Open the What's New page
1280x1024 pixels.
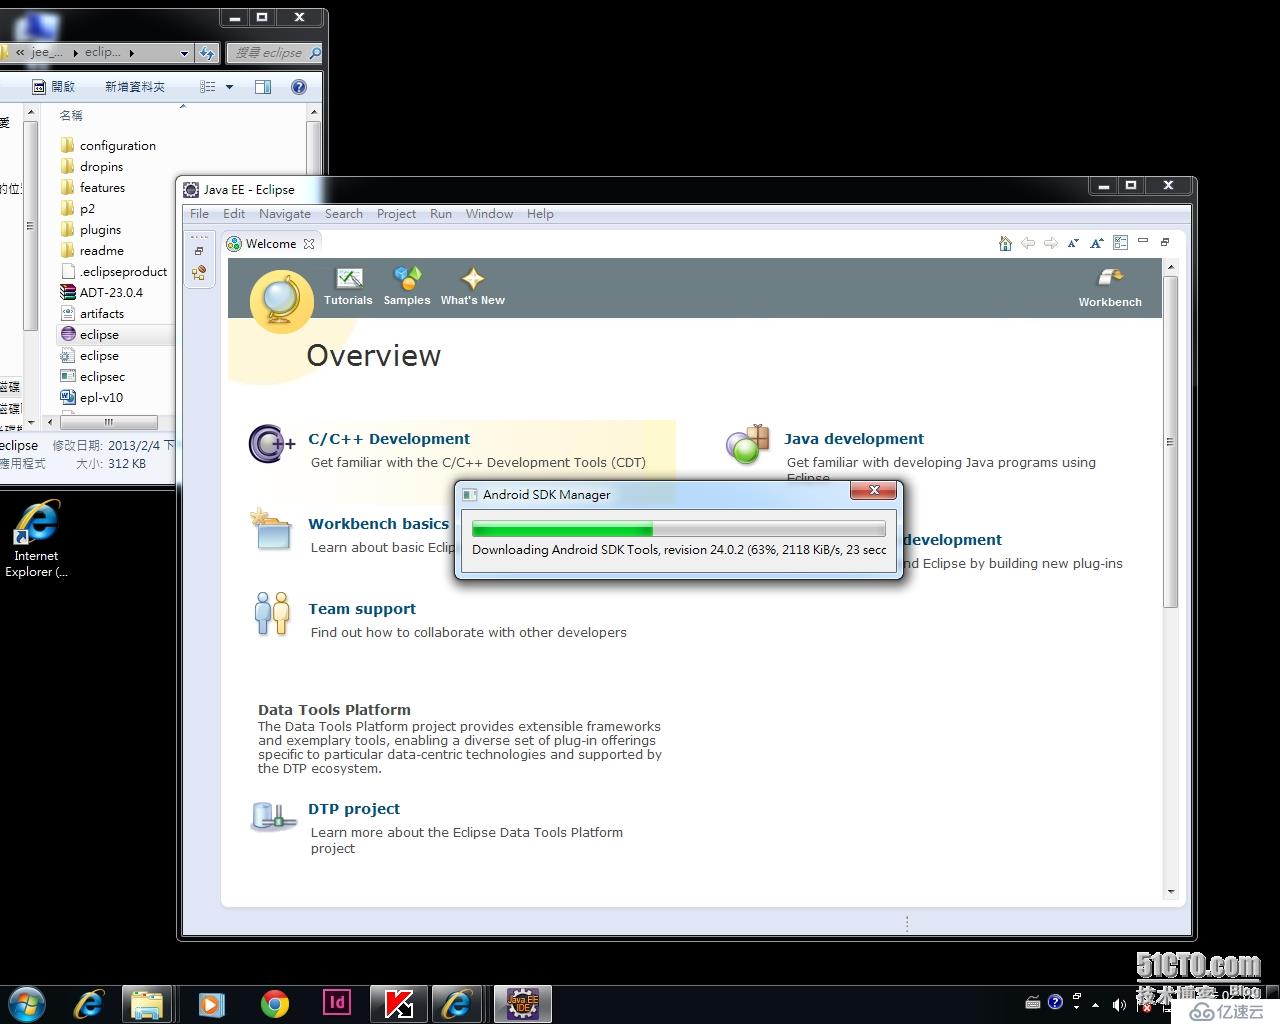[472, 286]
